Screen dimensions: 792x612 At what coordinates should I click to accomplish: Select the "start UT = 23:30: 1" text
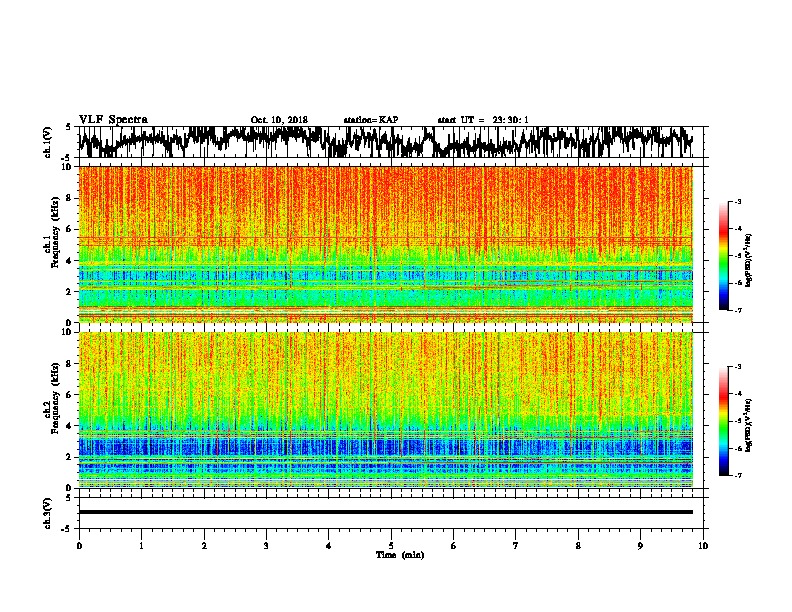coord(483,120)
